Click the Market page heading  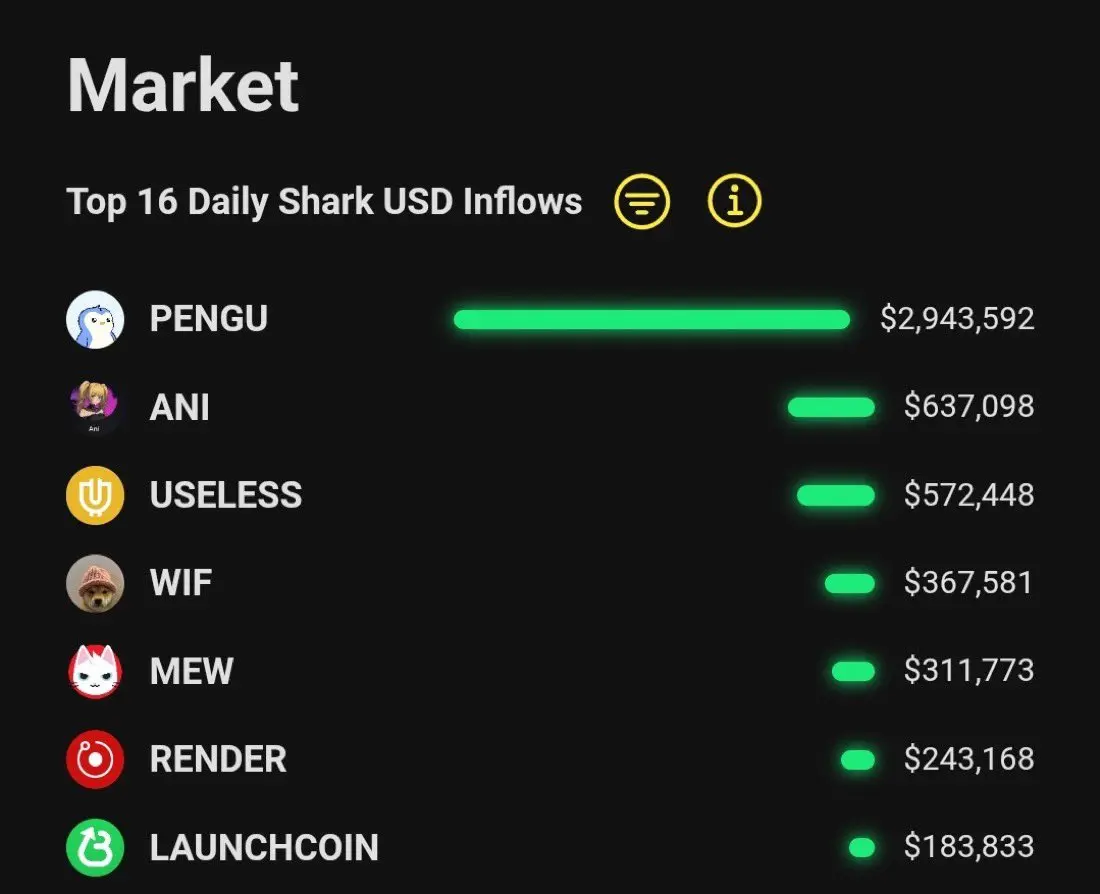(x=183, y=86)
